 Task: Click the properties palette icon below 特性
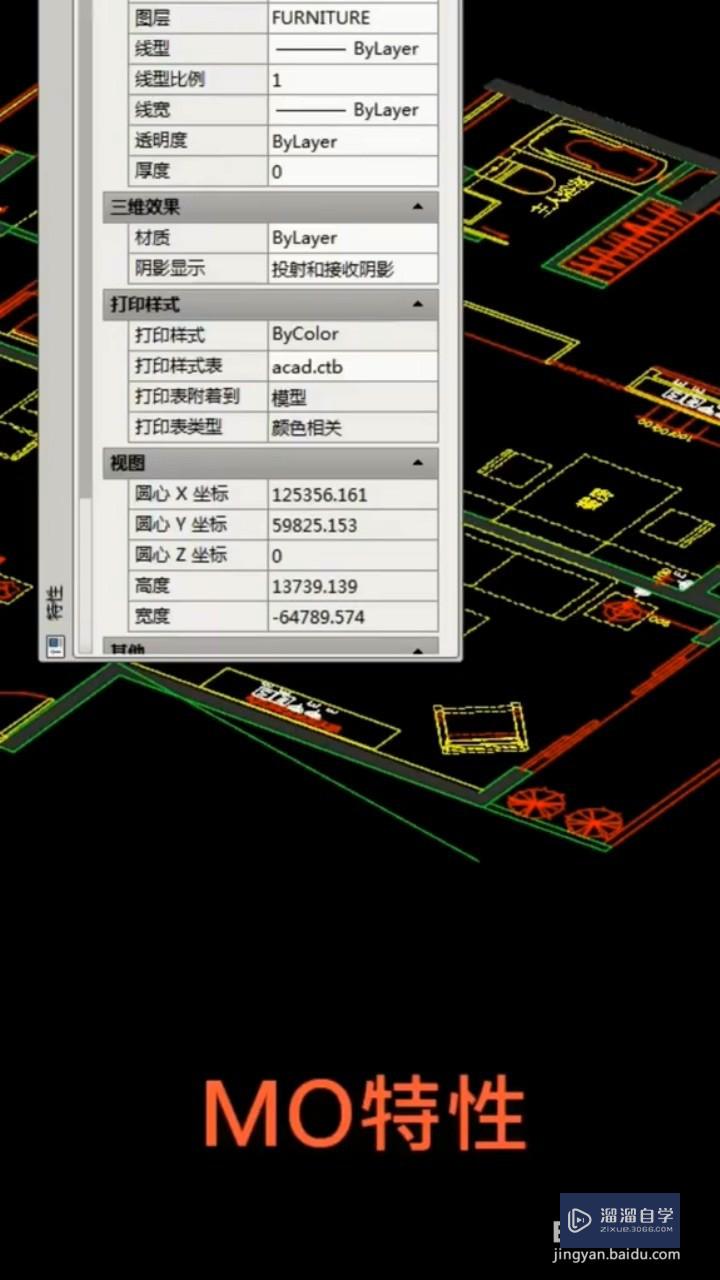pos(56,646)
